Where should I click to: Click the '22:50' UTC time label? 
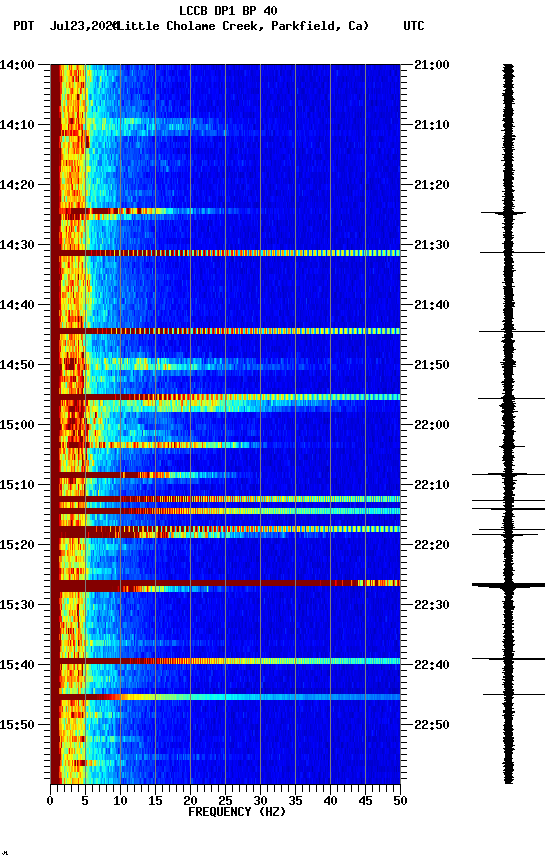pos(432,726)
